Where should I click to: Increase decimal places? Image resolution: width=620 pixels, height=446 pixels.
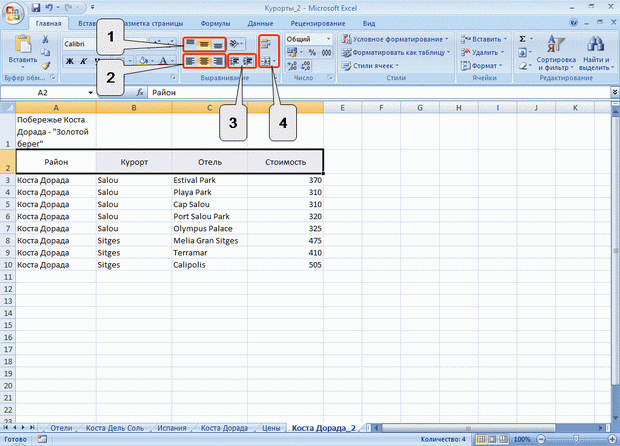(292, 66)
